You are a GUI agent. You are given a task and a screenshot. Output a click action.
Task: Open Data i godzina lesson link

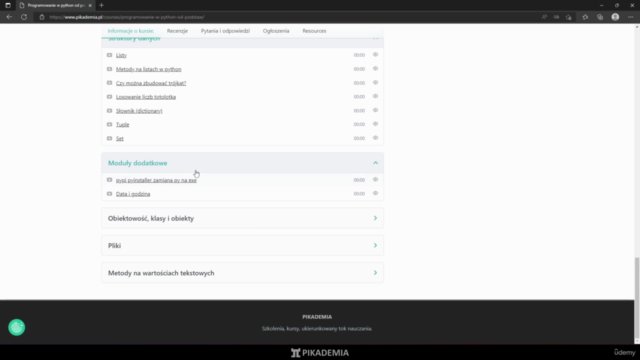click(133, 194)
